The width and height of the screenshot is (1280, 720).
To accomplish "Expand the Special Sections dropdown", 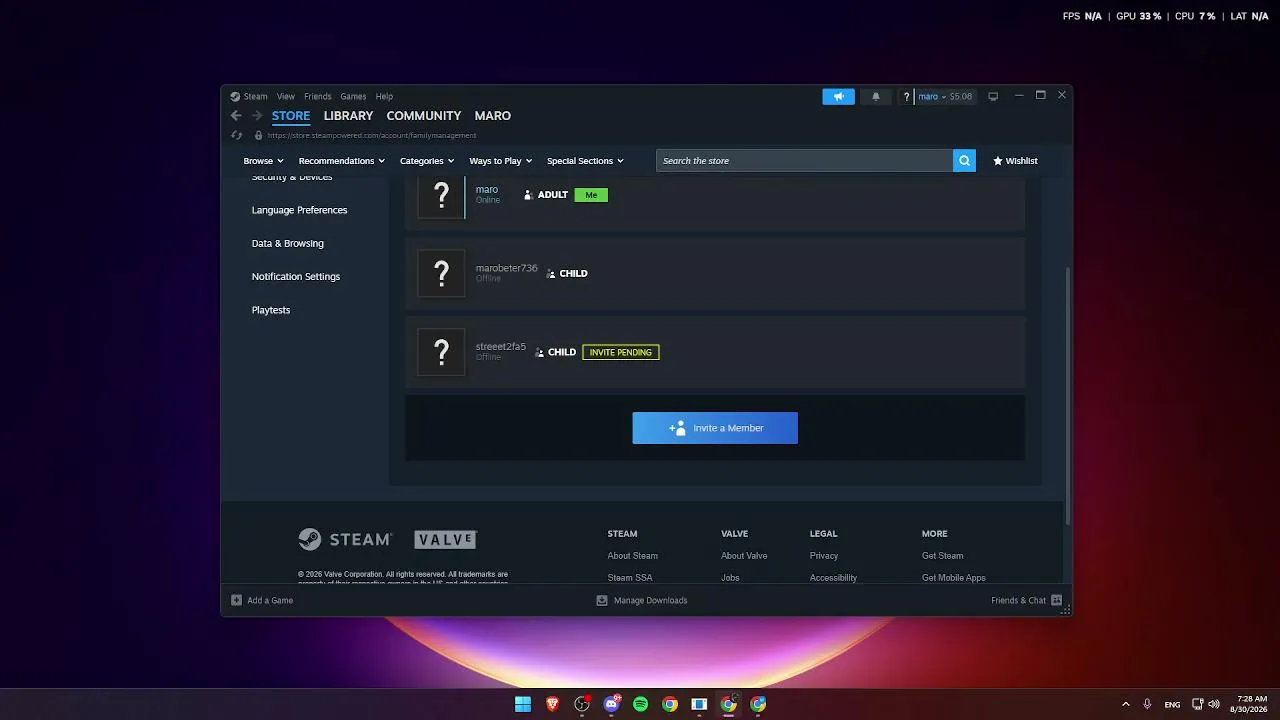I will (x=585, y=161).
